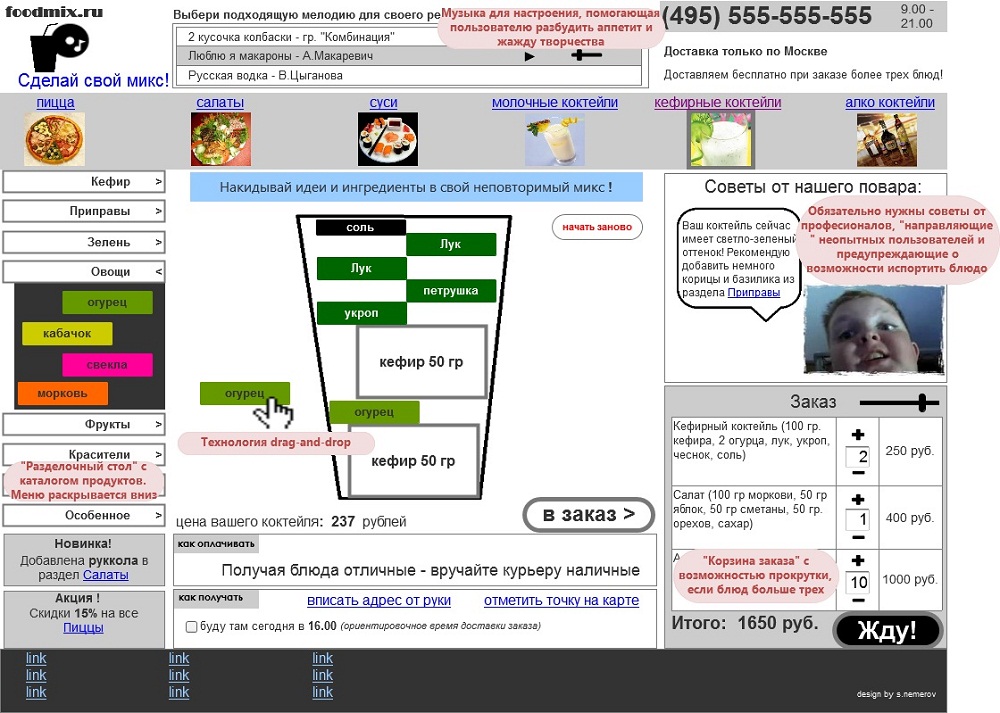
Task: Open 'отметить точку на карте' link
Action: tap(561, 601)
